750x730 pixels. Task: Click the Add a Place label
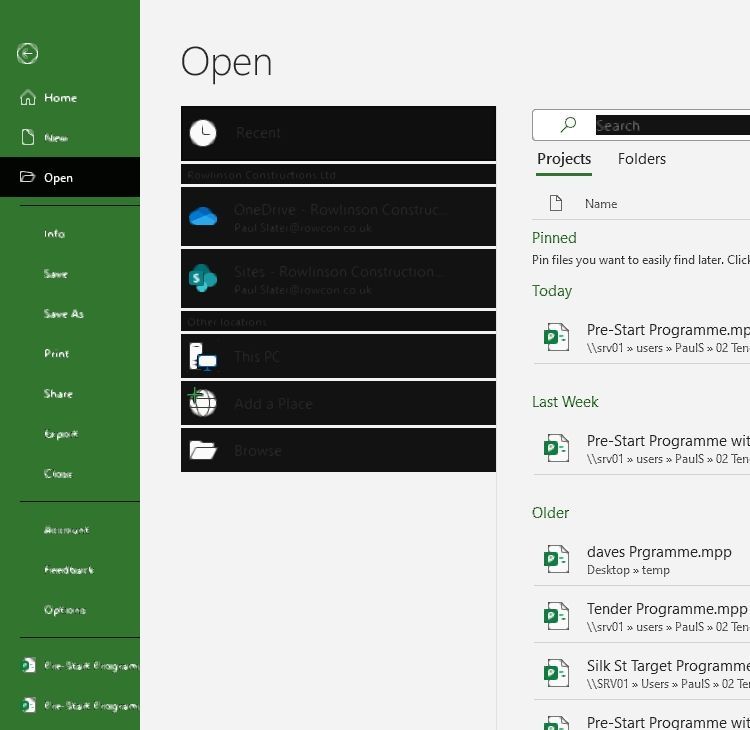(x=273, y=404)
